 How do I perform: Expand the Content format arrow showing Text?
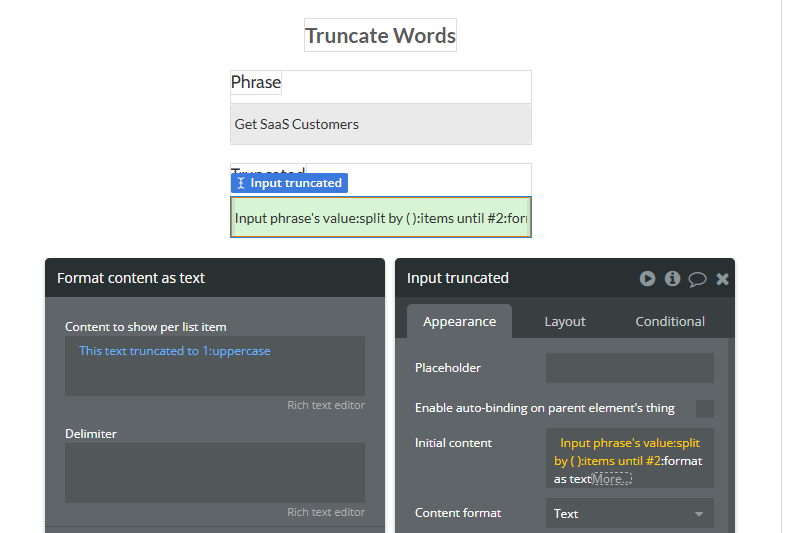click(x=699, y=514)
